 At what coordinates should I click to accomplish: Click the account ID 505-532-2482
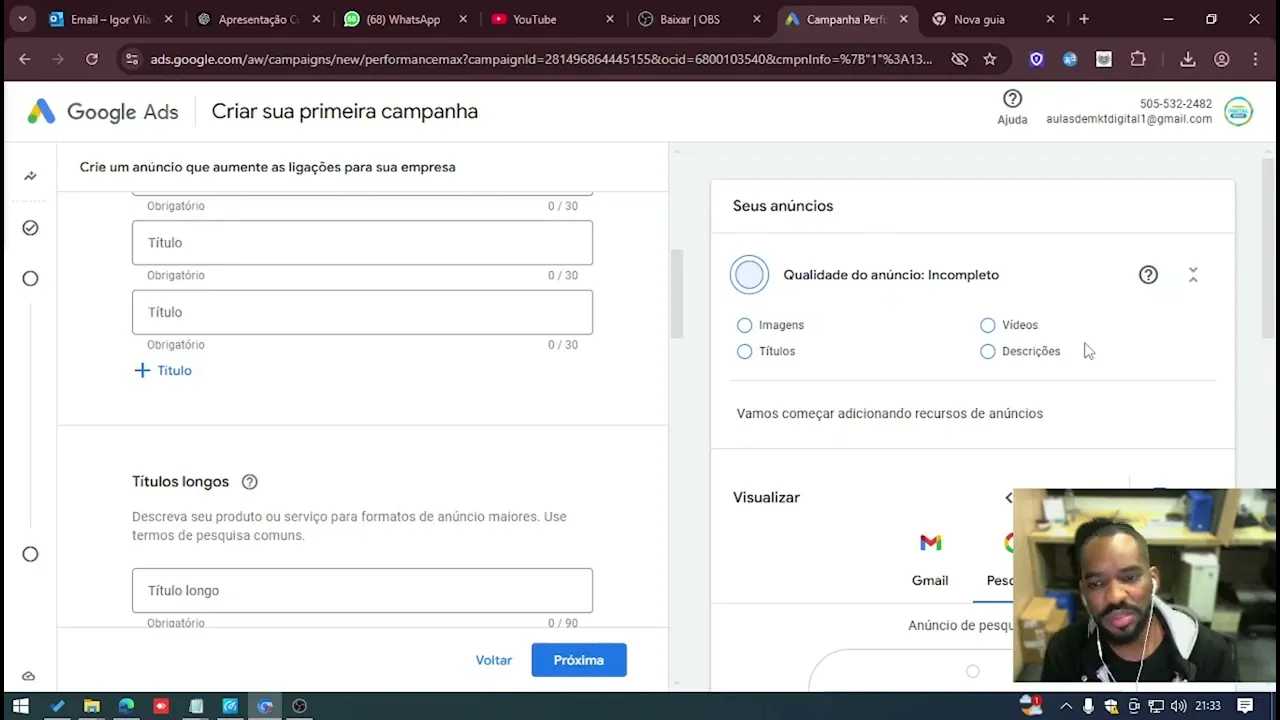pyautogui.click(x=1176, y=104)
